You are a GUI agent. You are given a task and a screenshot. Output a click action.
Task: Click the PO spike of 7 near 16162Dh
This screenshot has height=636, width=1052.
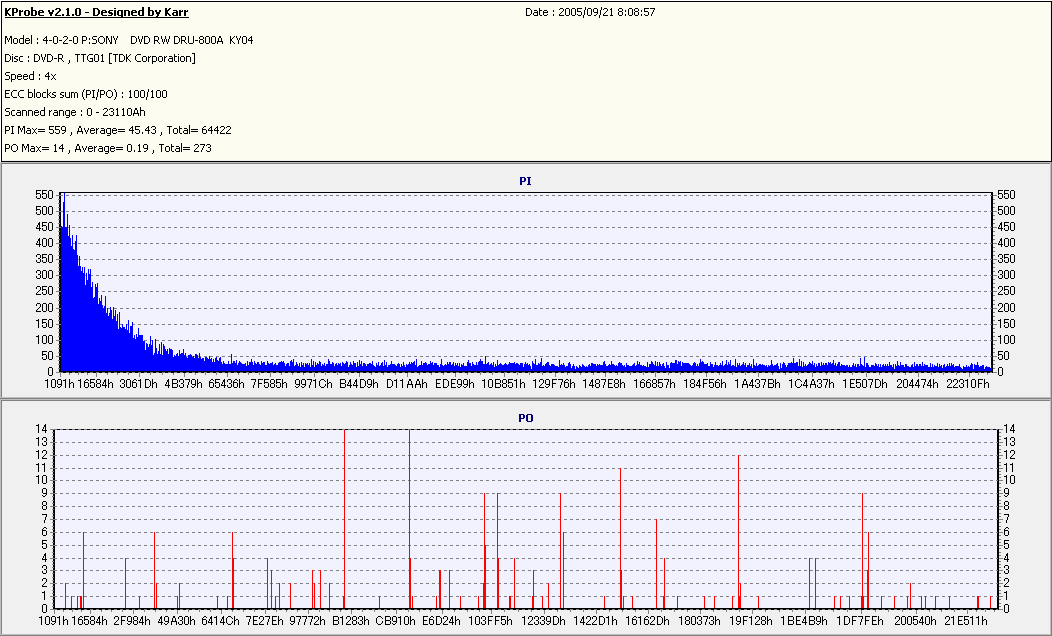(x=656, y=564)
